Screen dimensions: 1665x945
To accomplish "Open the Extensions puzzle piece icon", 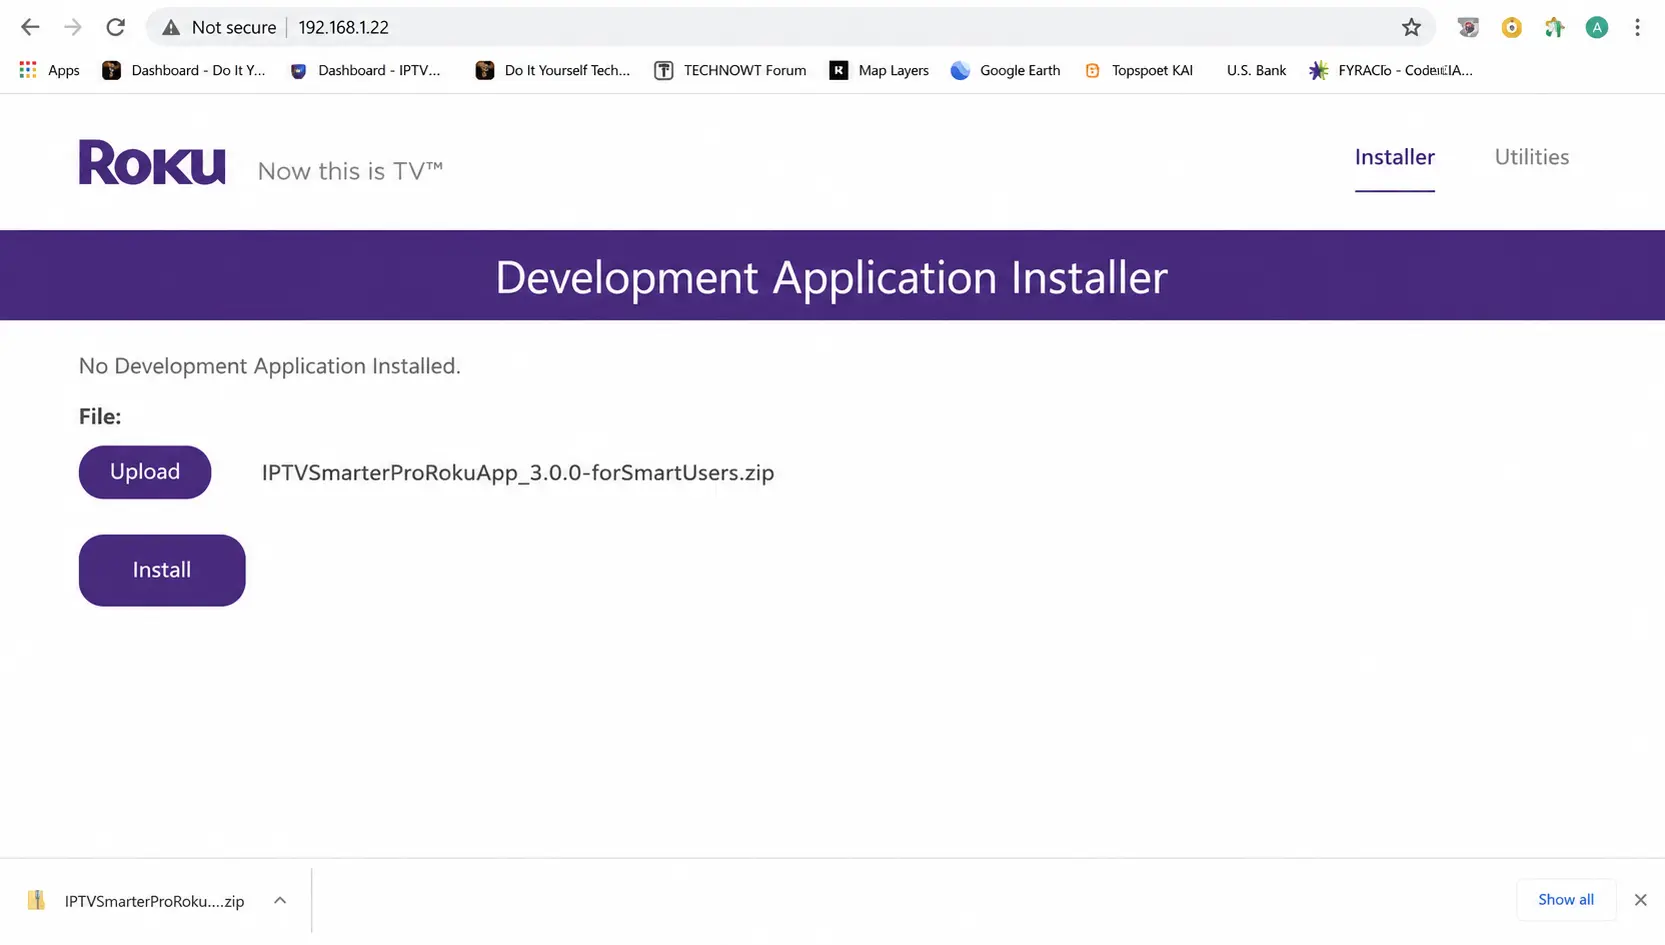I will 1554,27.
